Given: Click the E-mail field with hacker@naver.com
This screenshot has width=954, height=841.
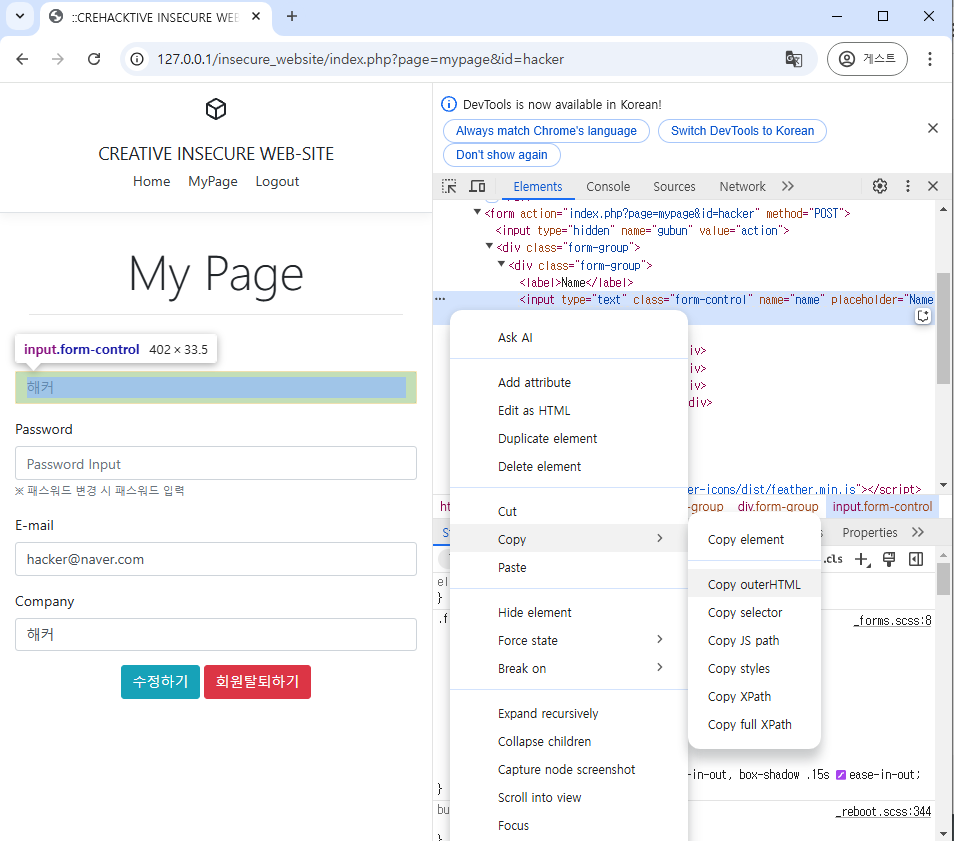Looking at the screenshot, I should pyautogui.click(x=216, y=559).
